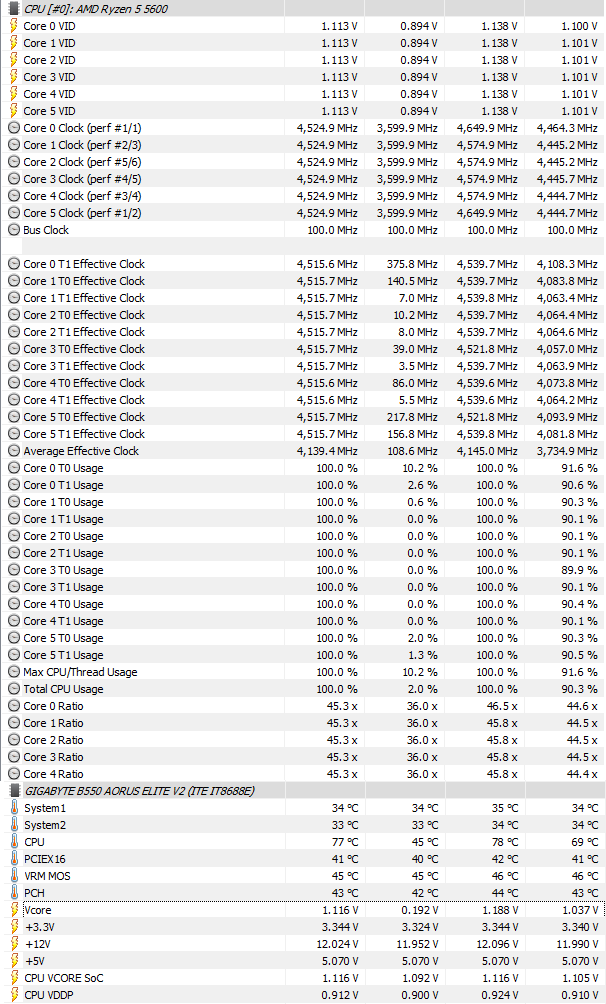
Task: Click the round icon beside Average Effective Clock
Action: (13, 451)
